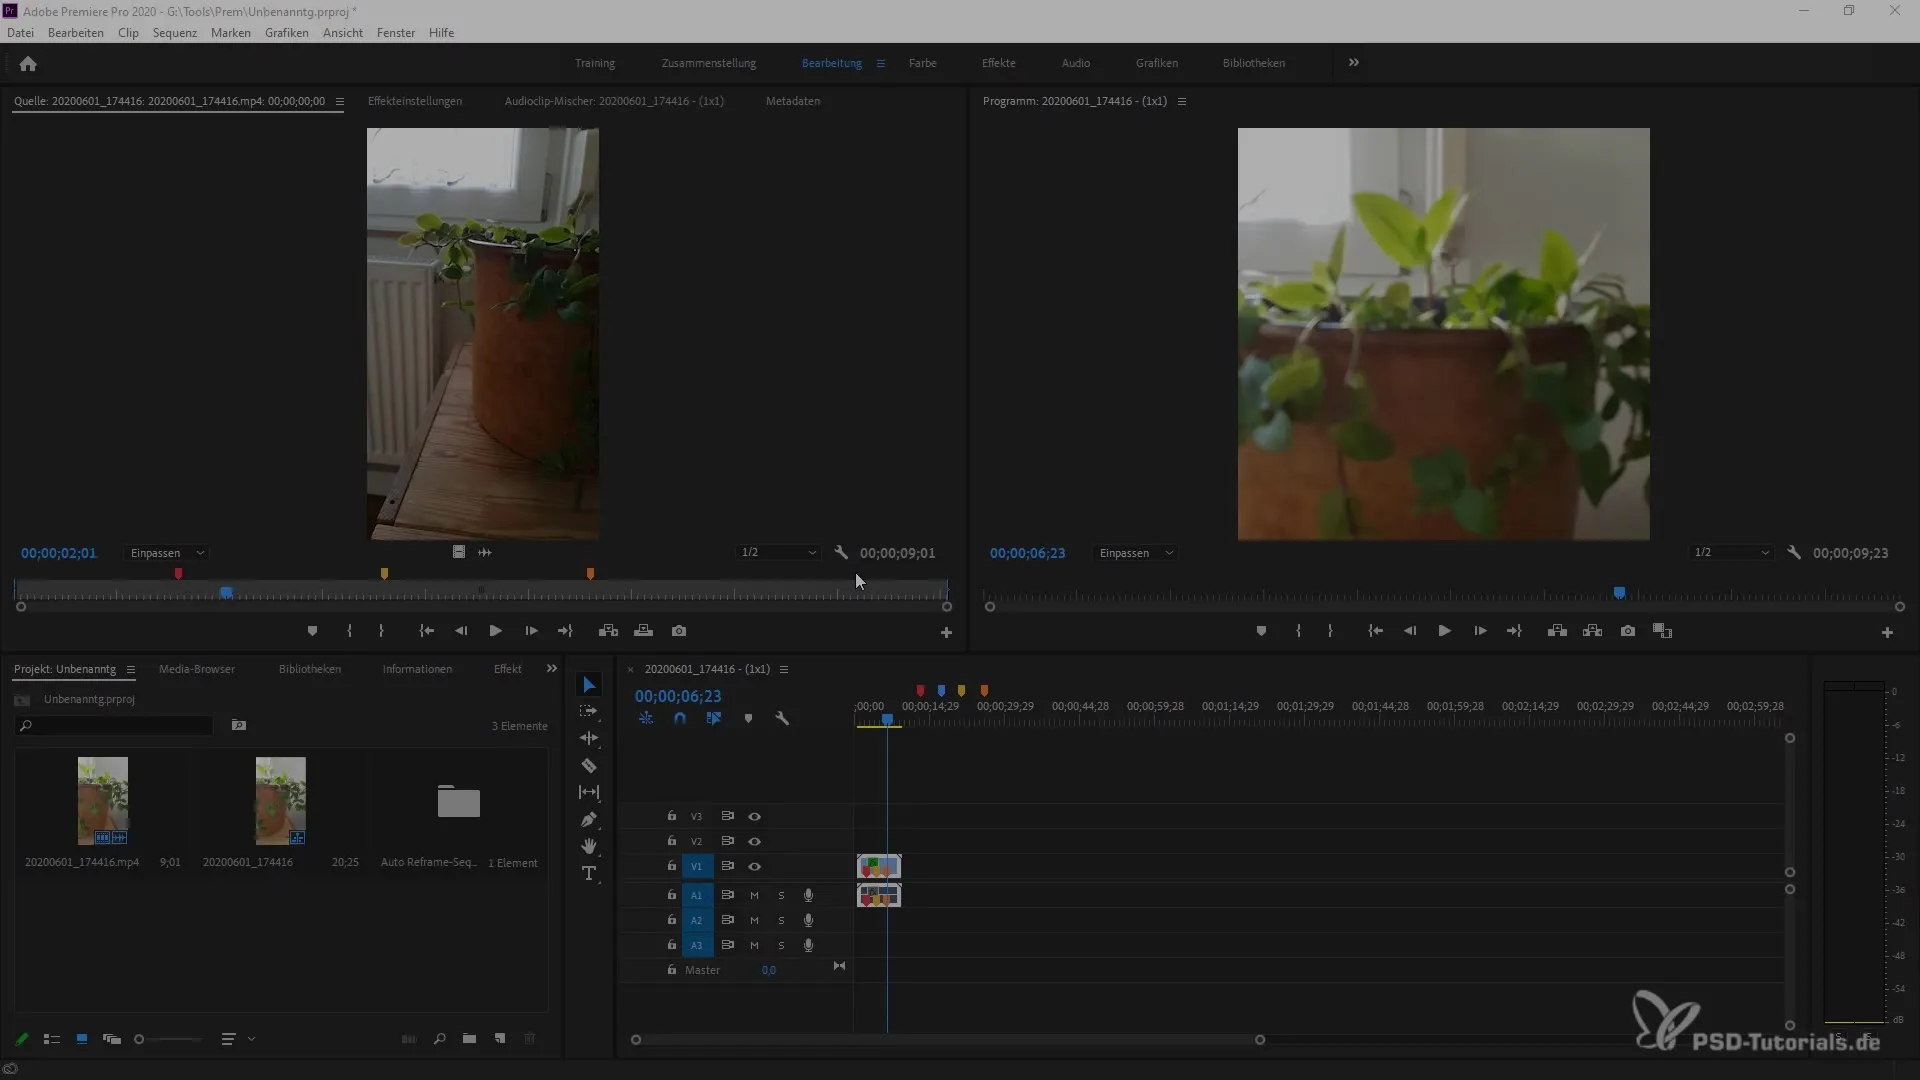The width and height of the screenshot is (1920, 1080).
Task: Mute audio track A1
Action: 754,896
